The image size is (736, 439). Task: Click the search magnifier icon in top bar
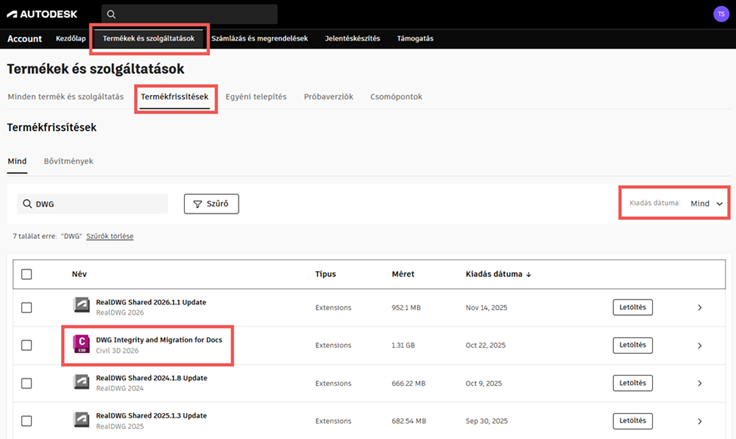tap(111, 14)
